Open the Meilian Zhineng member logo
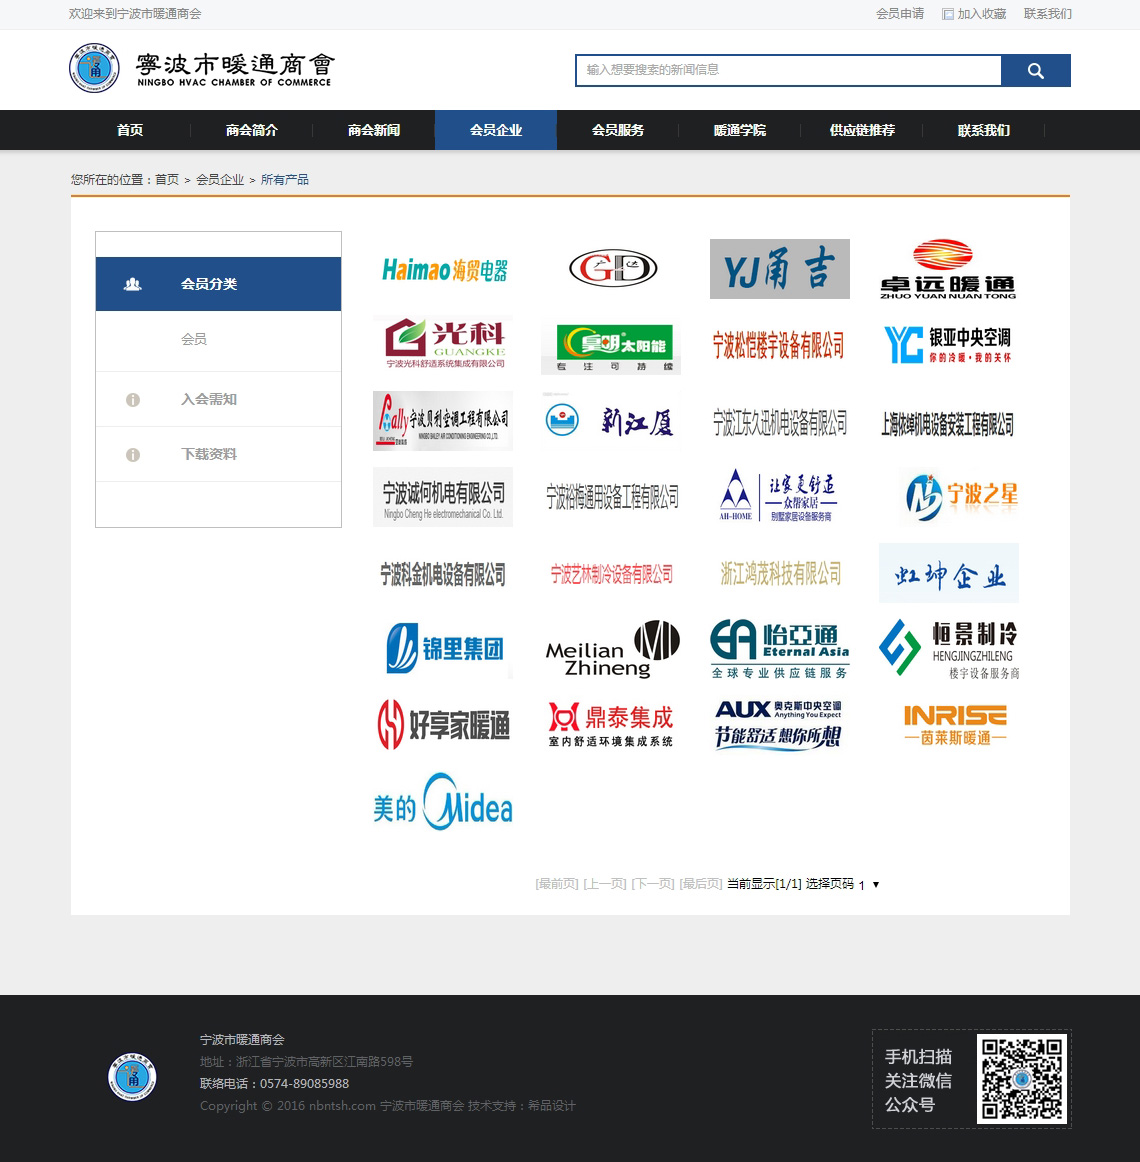The width and height of the screenshot is (1140, 1162). point(612,648)
